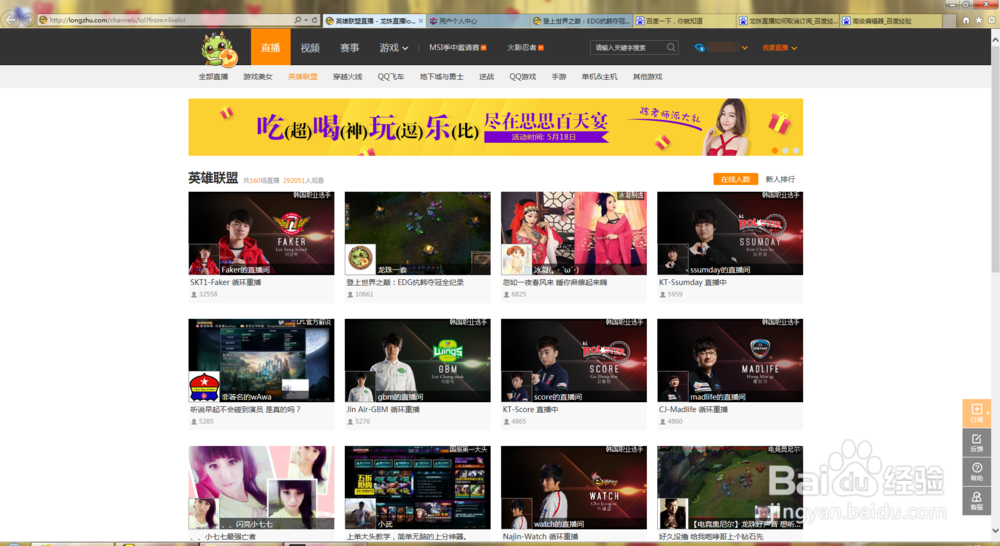The image size is (1000, 546).
Task: Click Faker streamer avatar on first card
Action: click(x=204, y=260)
